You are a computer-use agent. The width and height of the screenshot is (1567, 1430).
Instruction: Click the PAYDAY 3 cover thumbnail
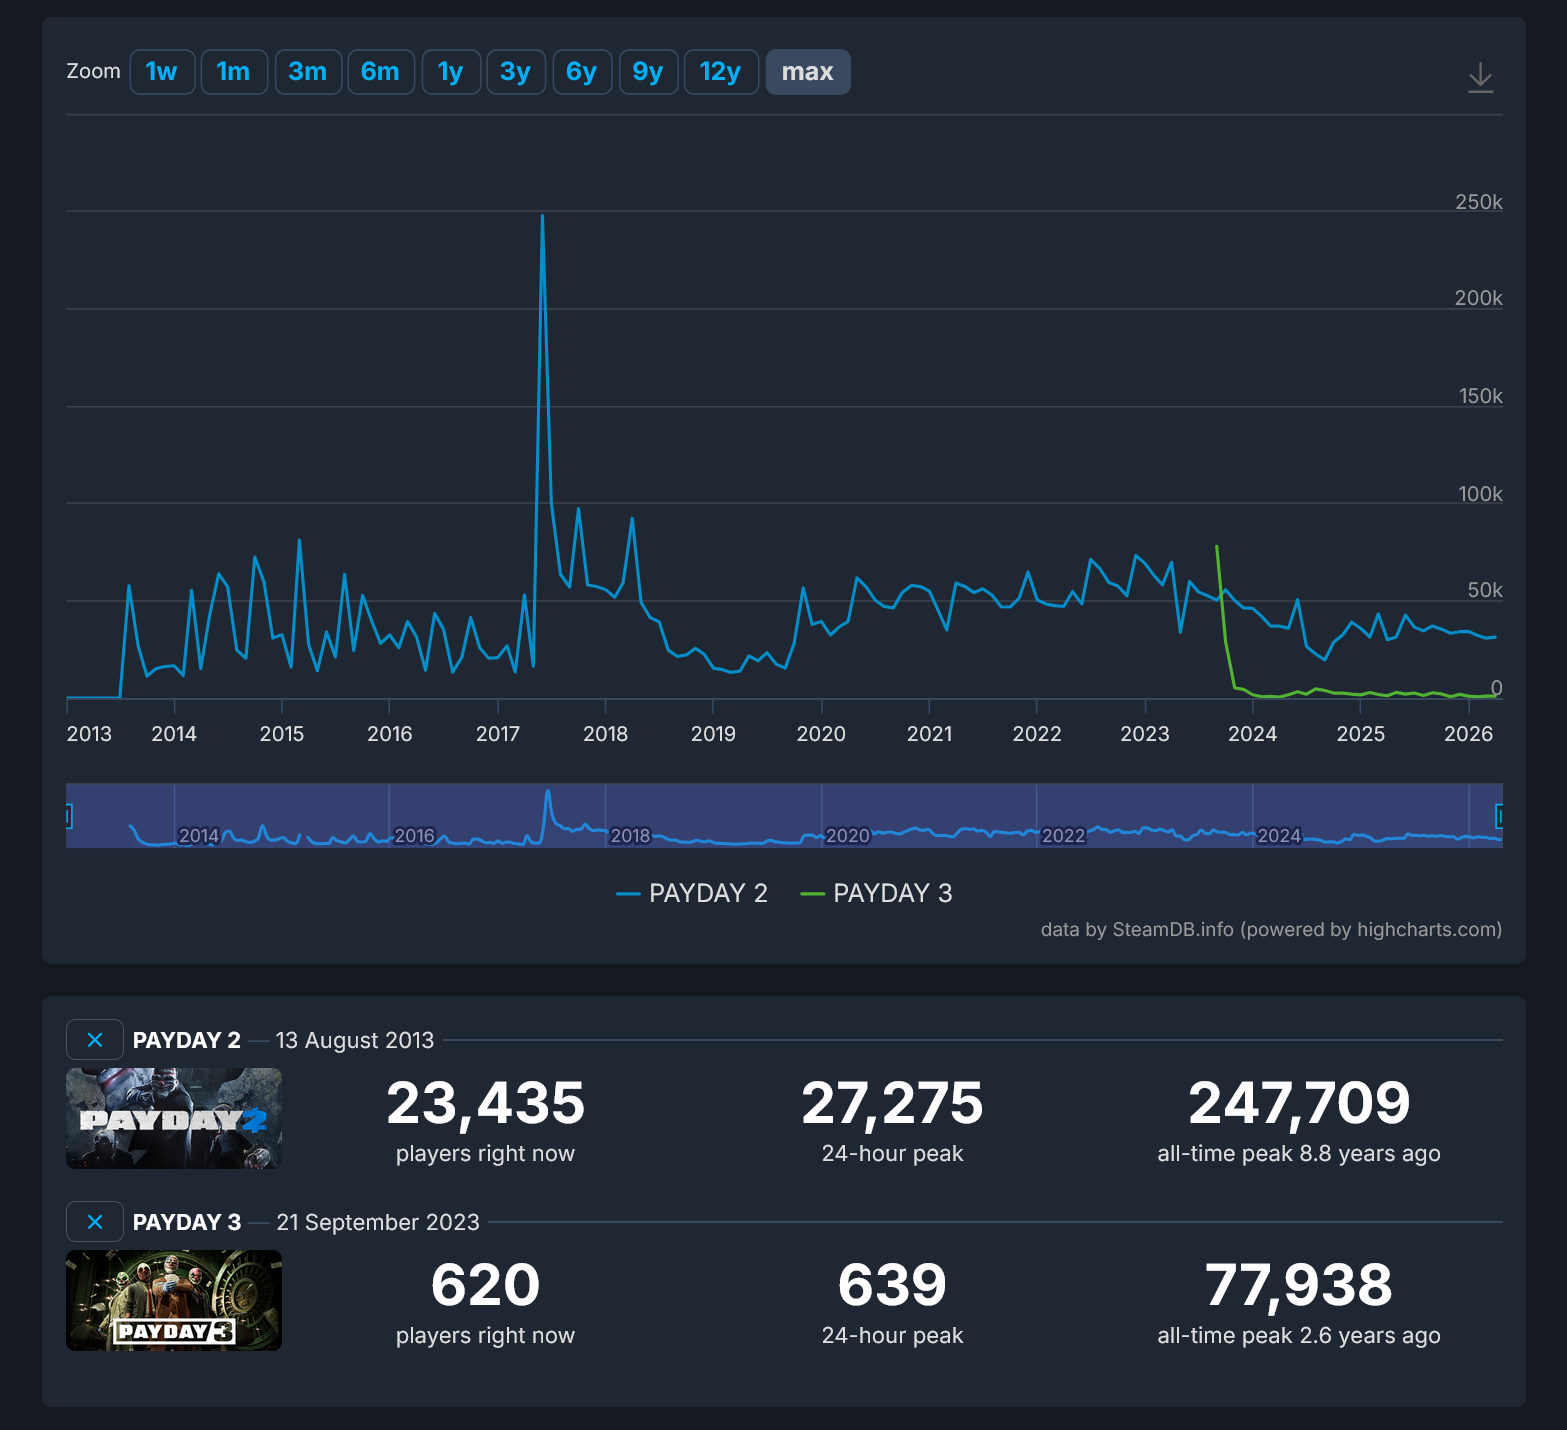[173, 1300]
